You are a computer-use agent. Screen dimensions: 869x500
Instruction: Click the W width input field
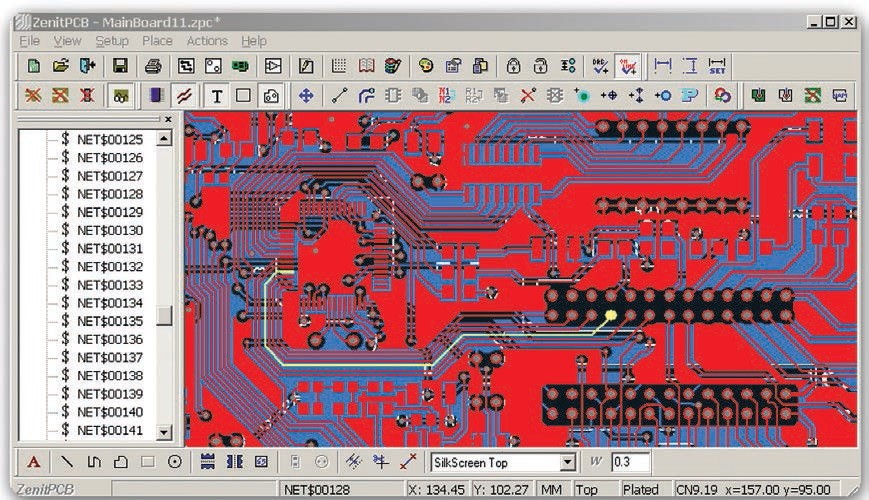630,462
